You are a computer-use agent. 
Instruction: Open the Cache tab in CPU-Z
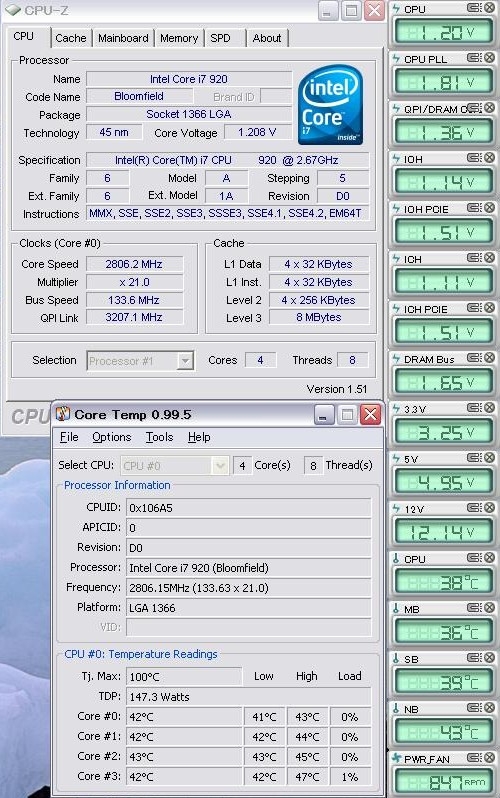tap(71, 38)
